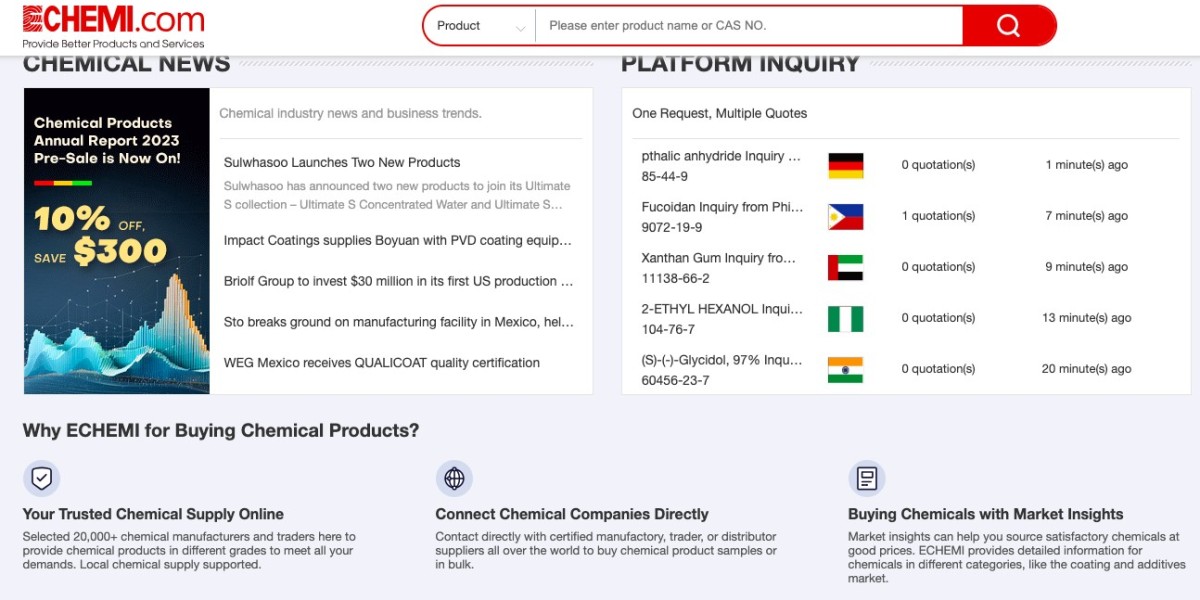
Task: Open Briolf Group $30 million investment news
Action: 398,281
